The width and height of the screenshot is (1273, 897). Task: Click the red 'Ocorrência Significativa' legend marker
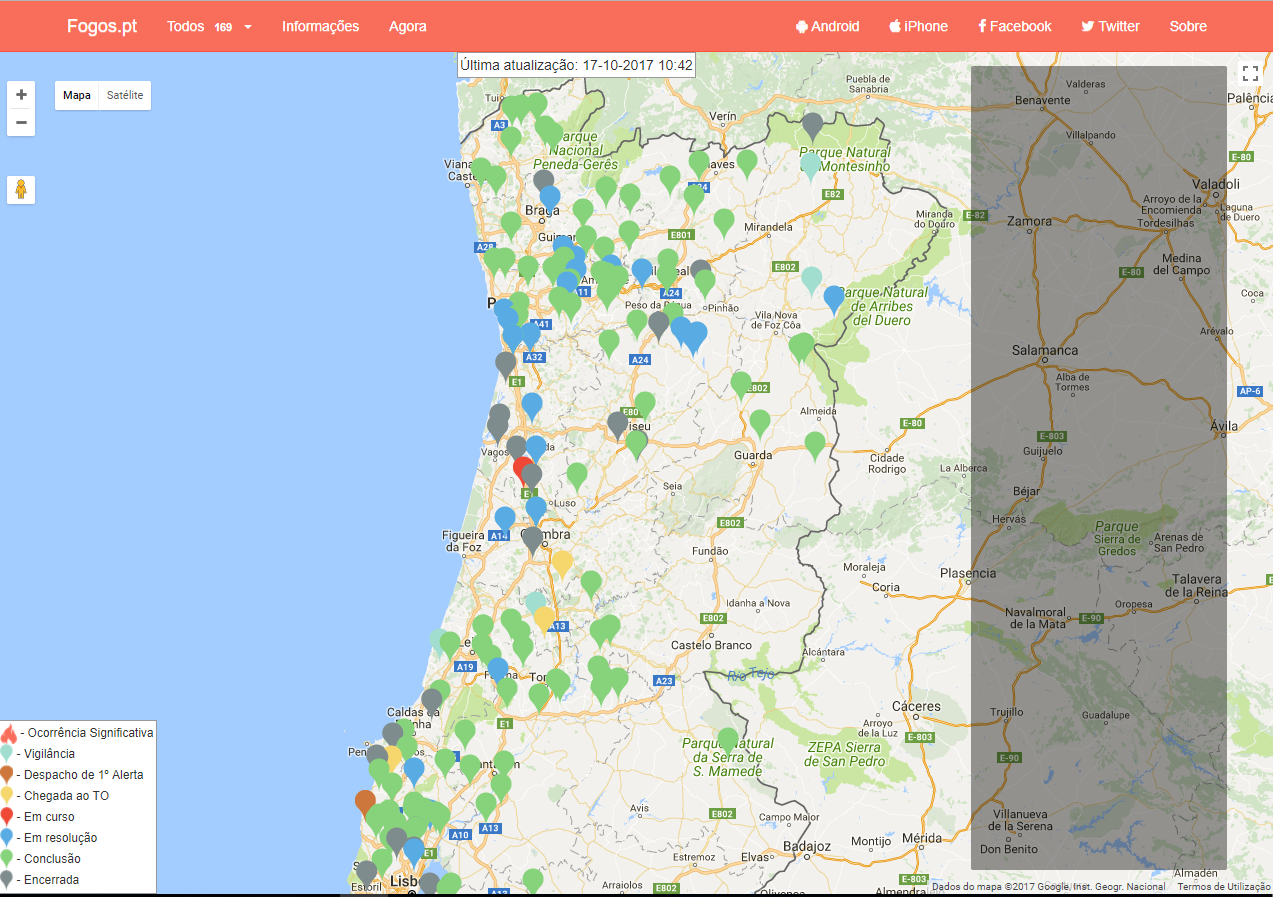8,732
